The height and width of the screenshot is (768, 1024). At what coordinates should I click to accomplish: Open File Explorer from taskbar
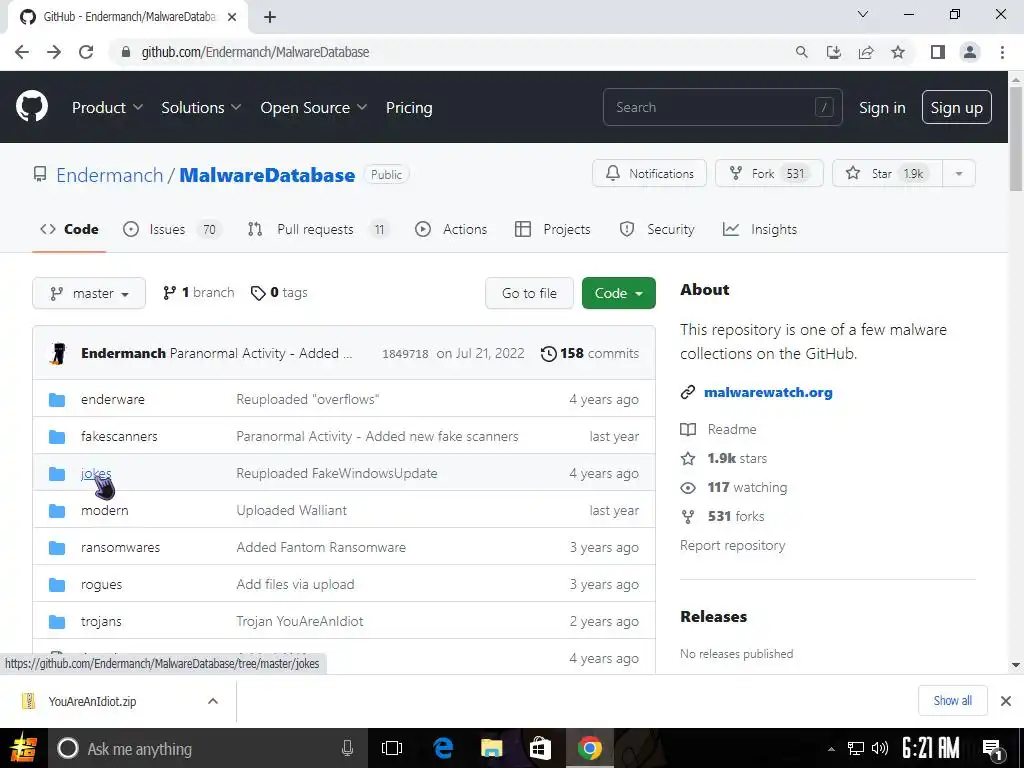coord(491,748)
